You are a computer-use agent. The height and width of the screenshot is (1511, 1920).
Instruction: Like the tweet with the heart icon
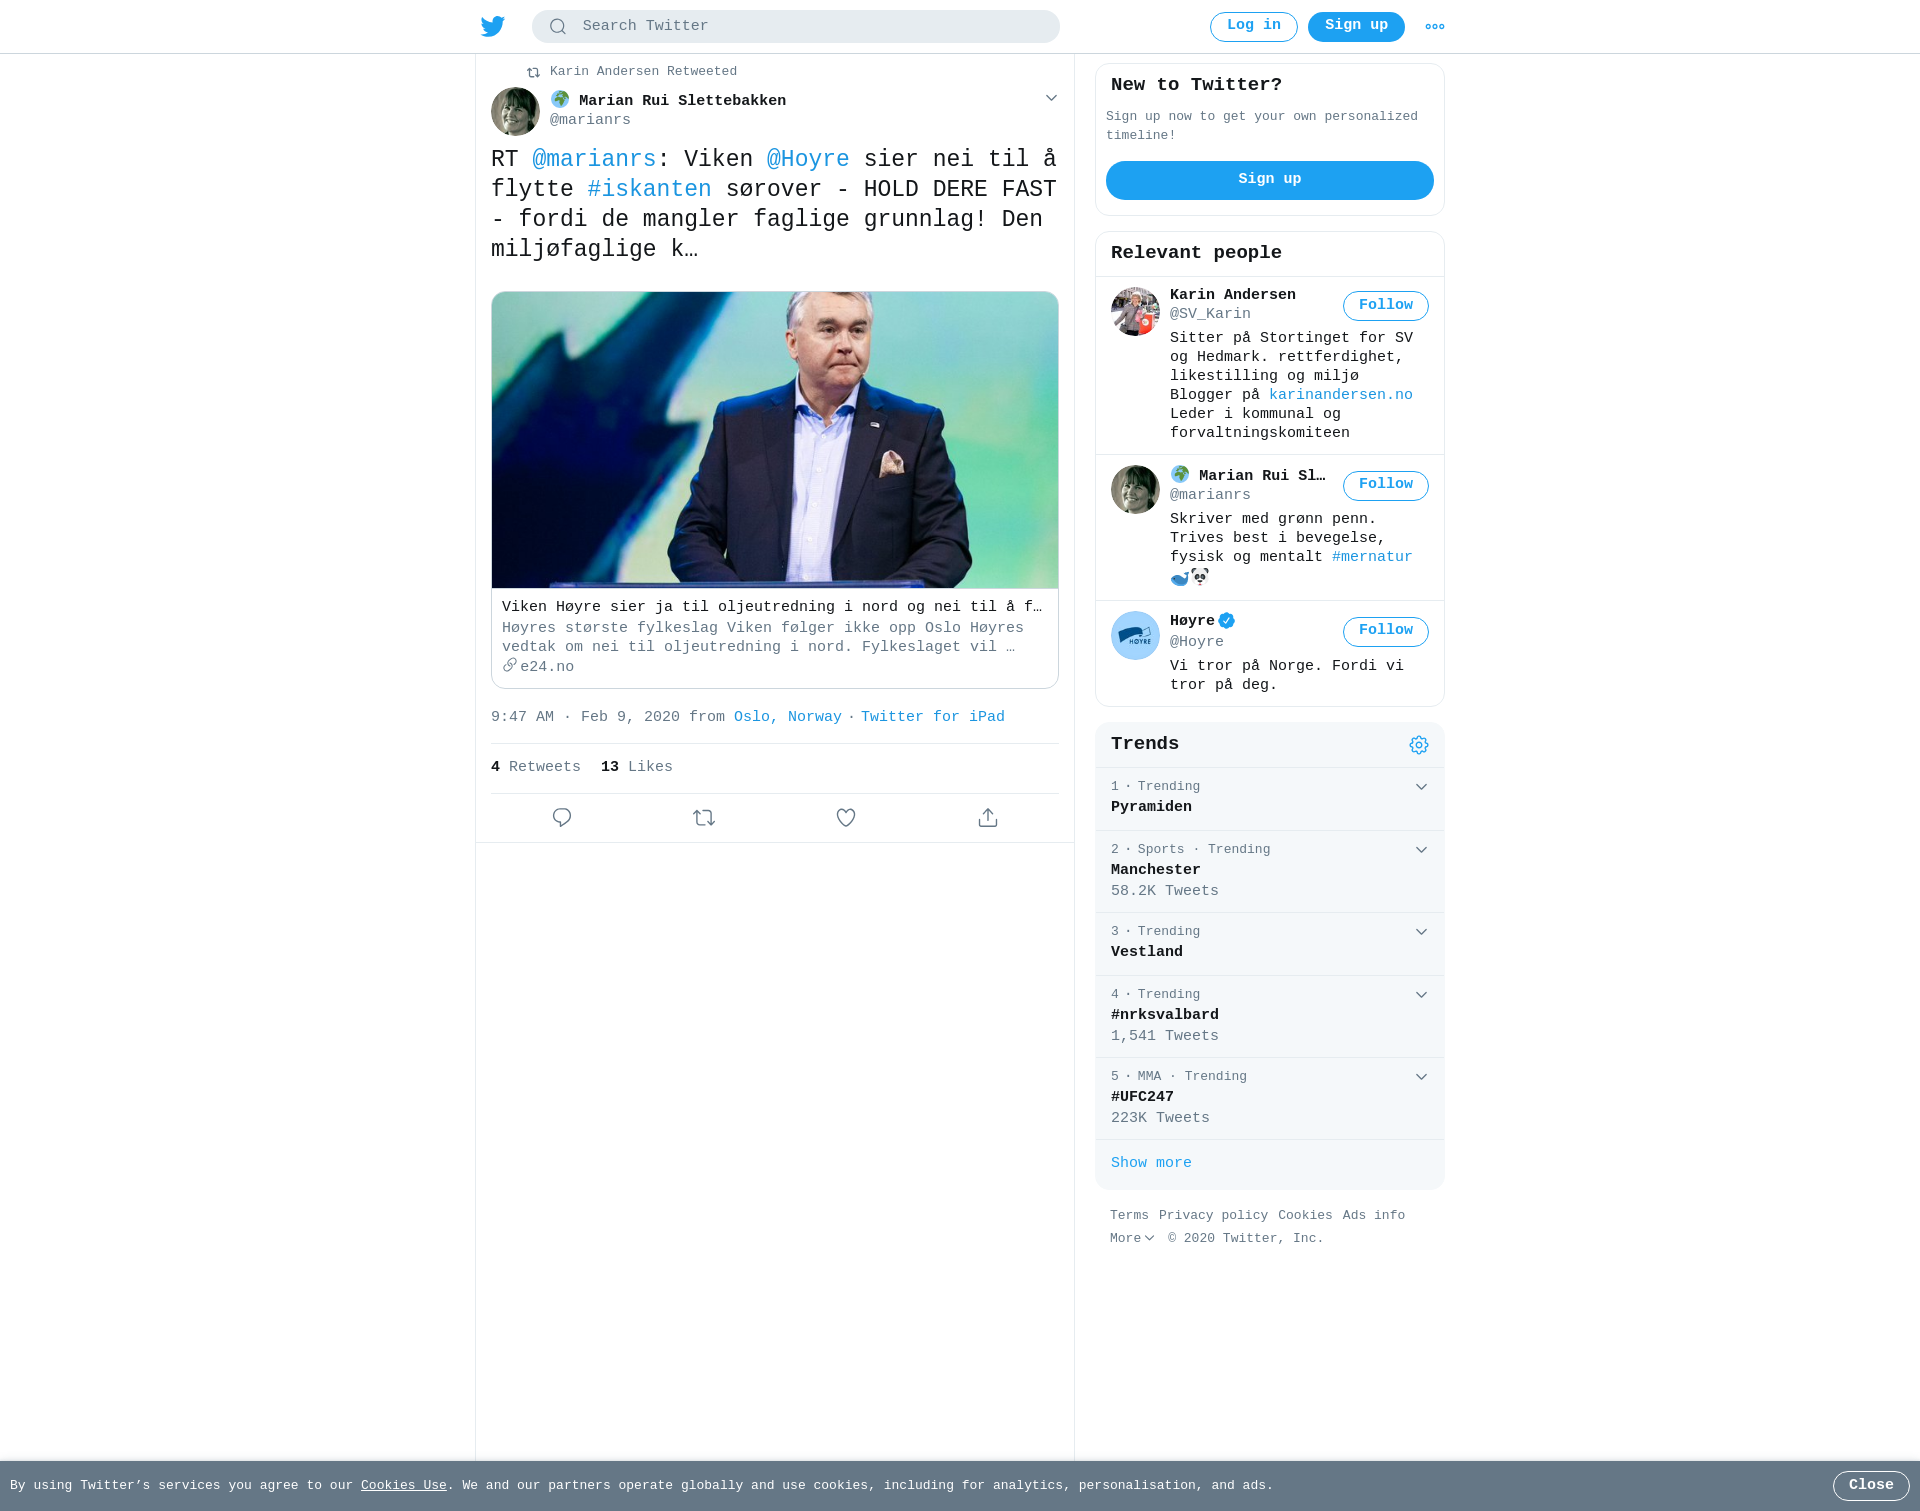pos(846,818)
